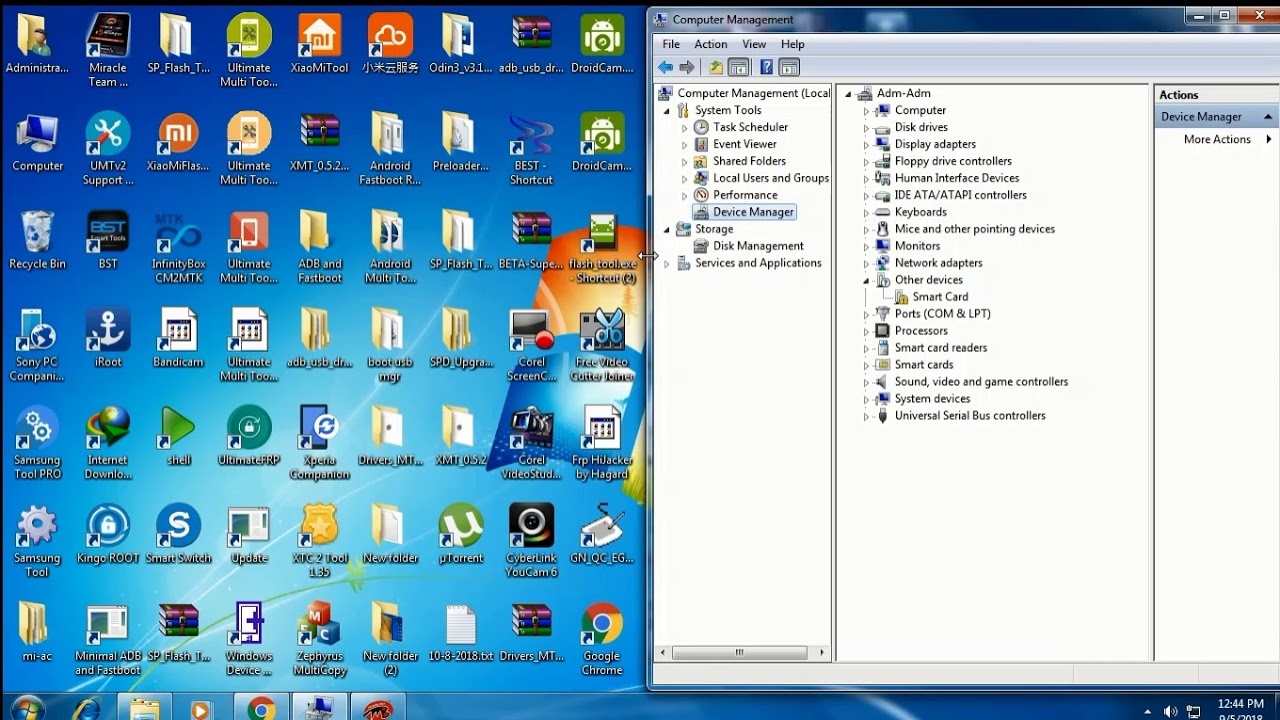Open the Action menu
The width and height of the screenshot is (1280, 720).
[711, 44]
